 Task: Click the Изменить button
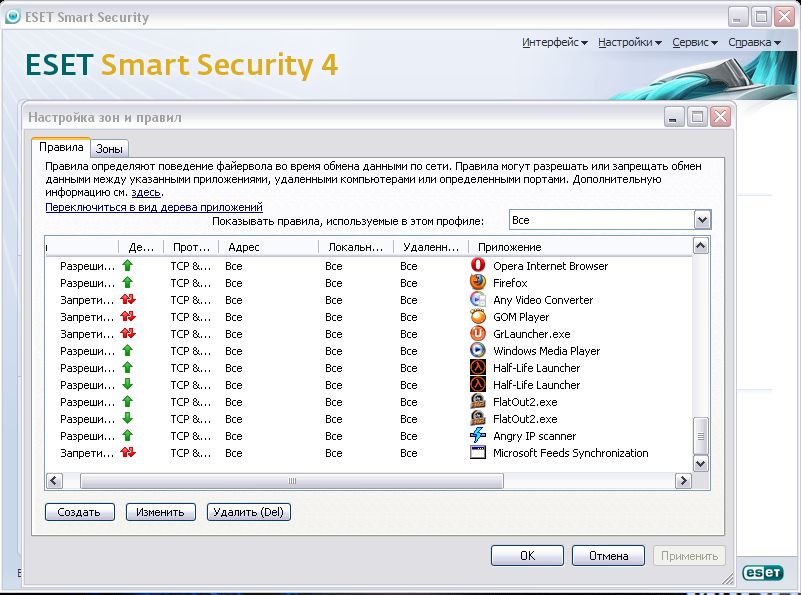[160, 512]
